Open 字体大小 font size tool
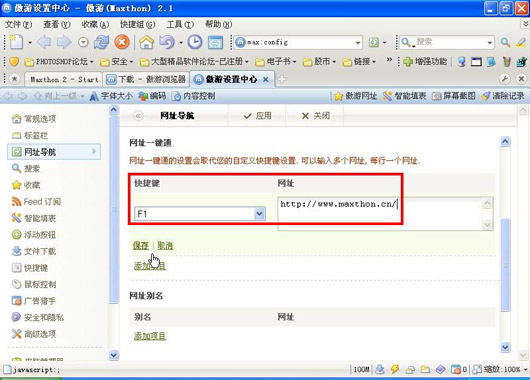530x380 pixels. pos(111,96)
